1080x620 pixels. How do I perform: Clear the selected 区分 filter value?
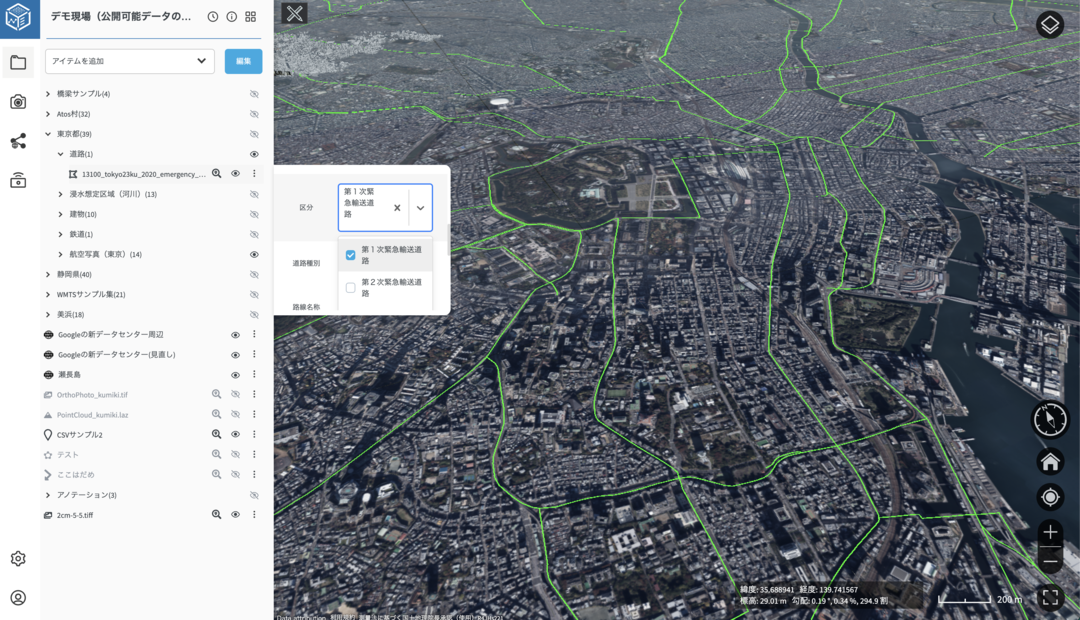397,208
